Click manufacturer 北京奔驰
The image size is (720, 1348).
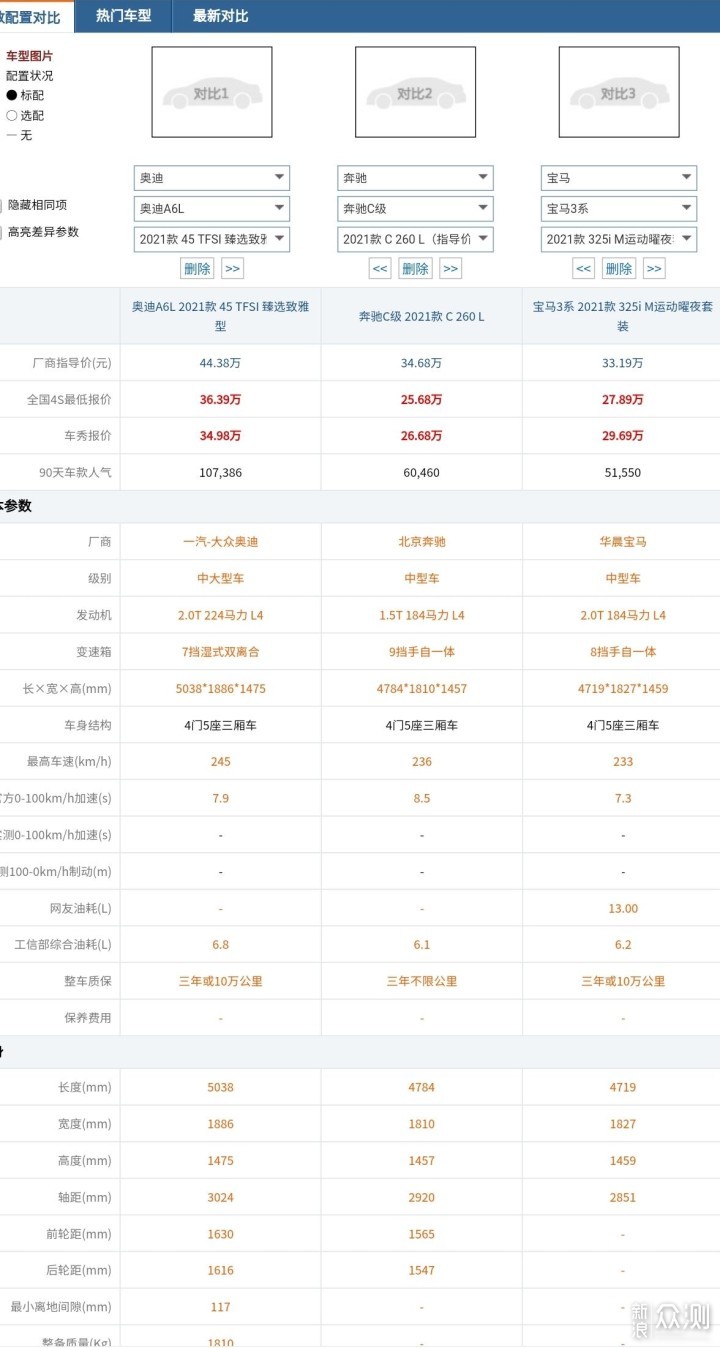click(421, 542)
